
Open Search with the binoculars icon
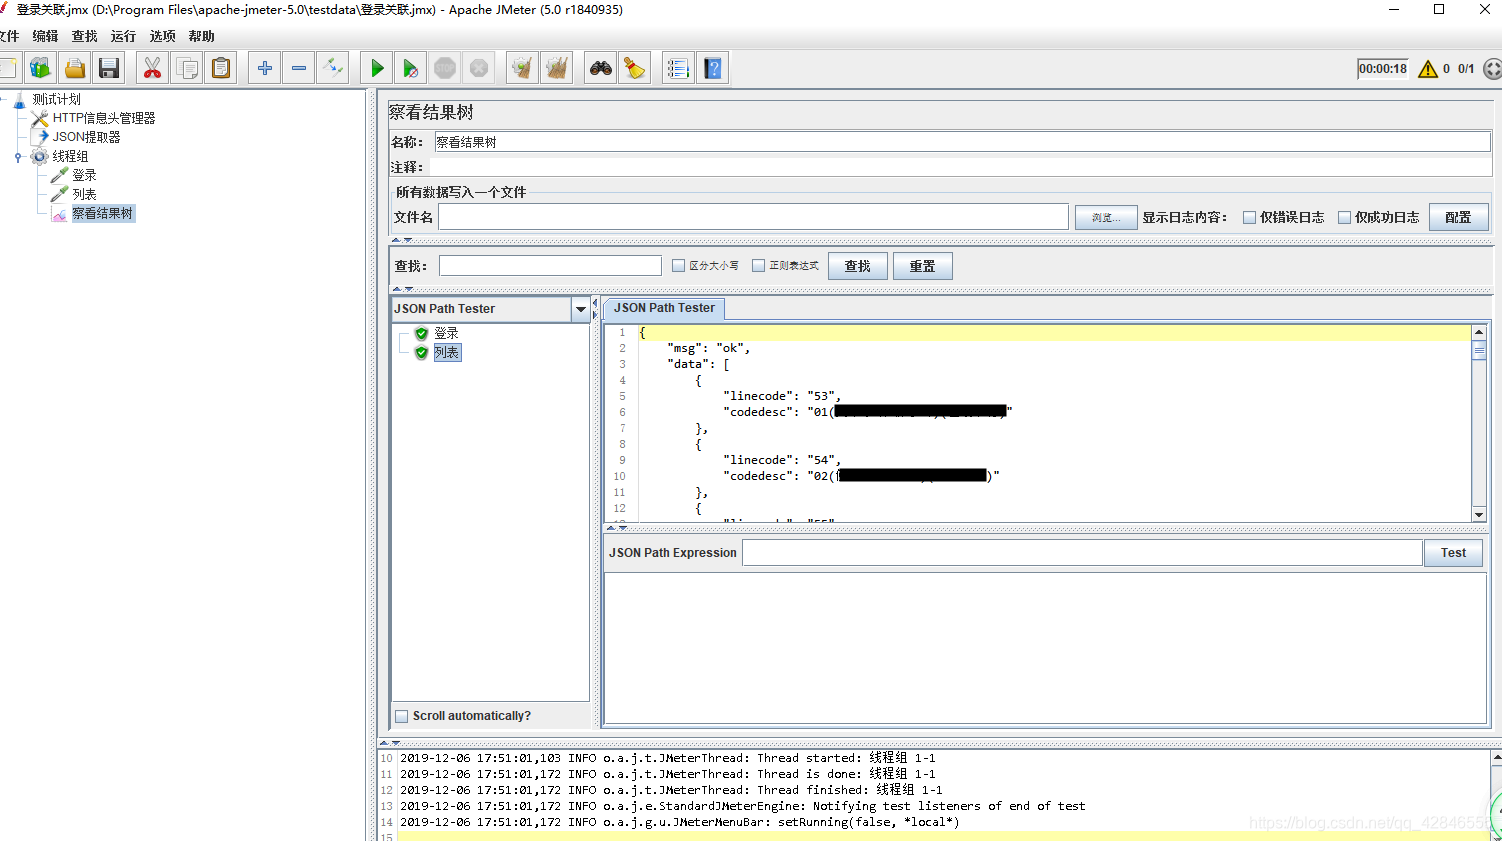[601, 68]
